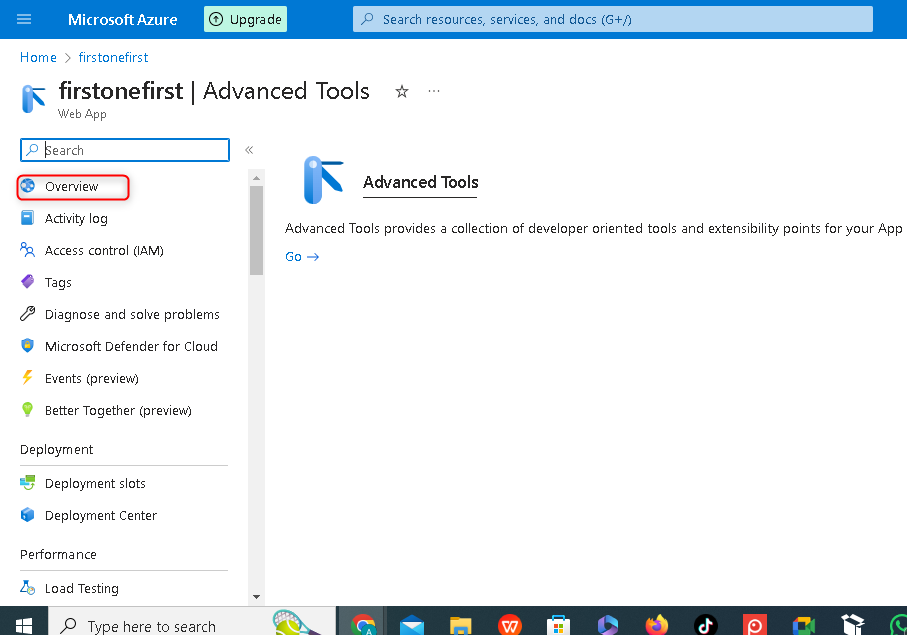Image resolution: width=907 pixels, height=635 pixels.
Task: Open Diagnose and solve problems
Action: pyautogui.click(x=132, y=315)
